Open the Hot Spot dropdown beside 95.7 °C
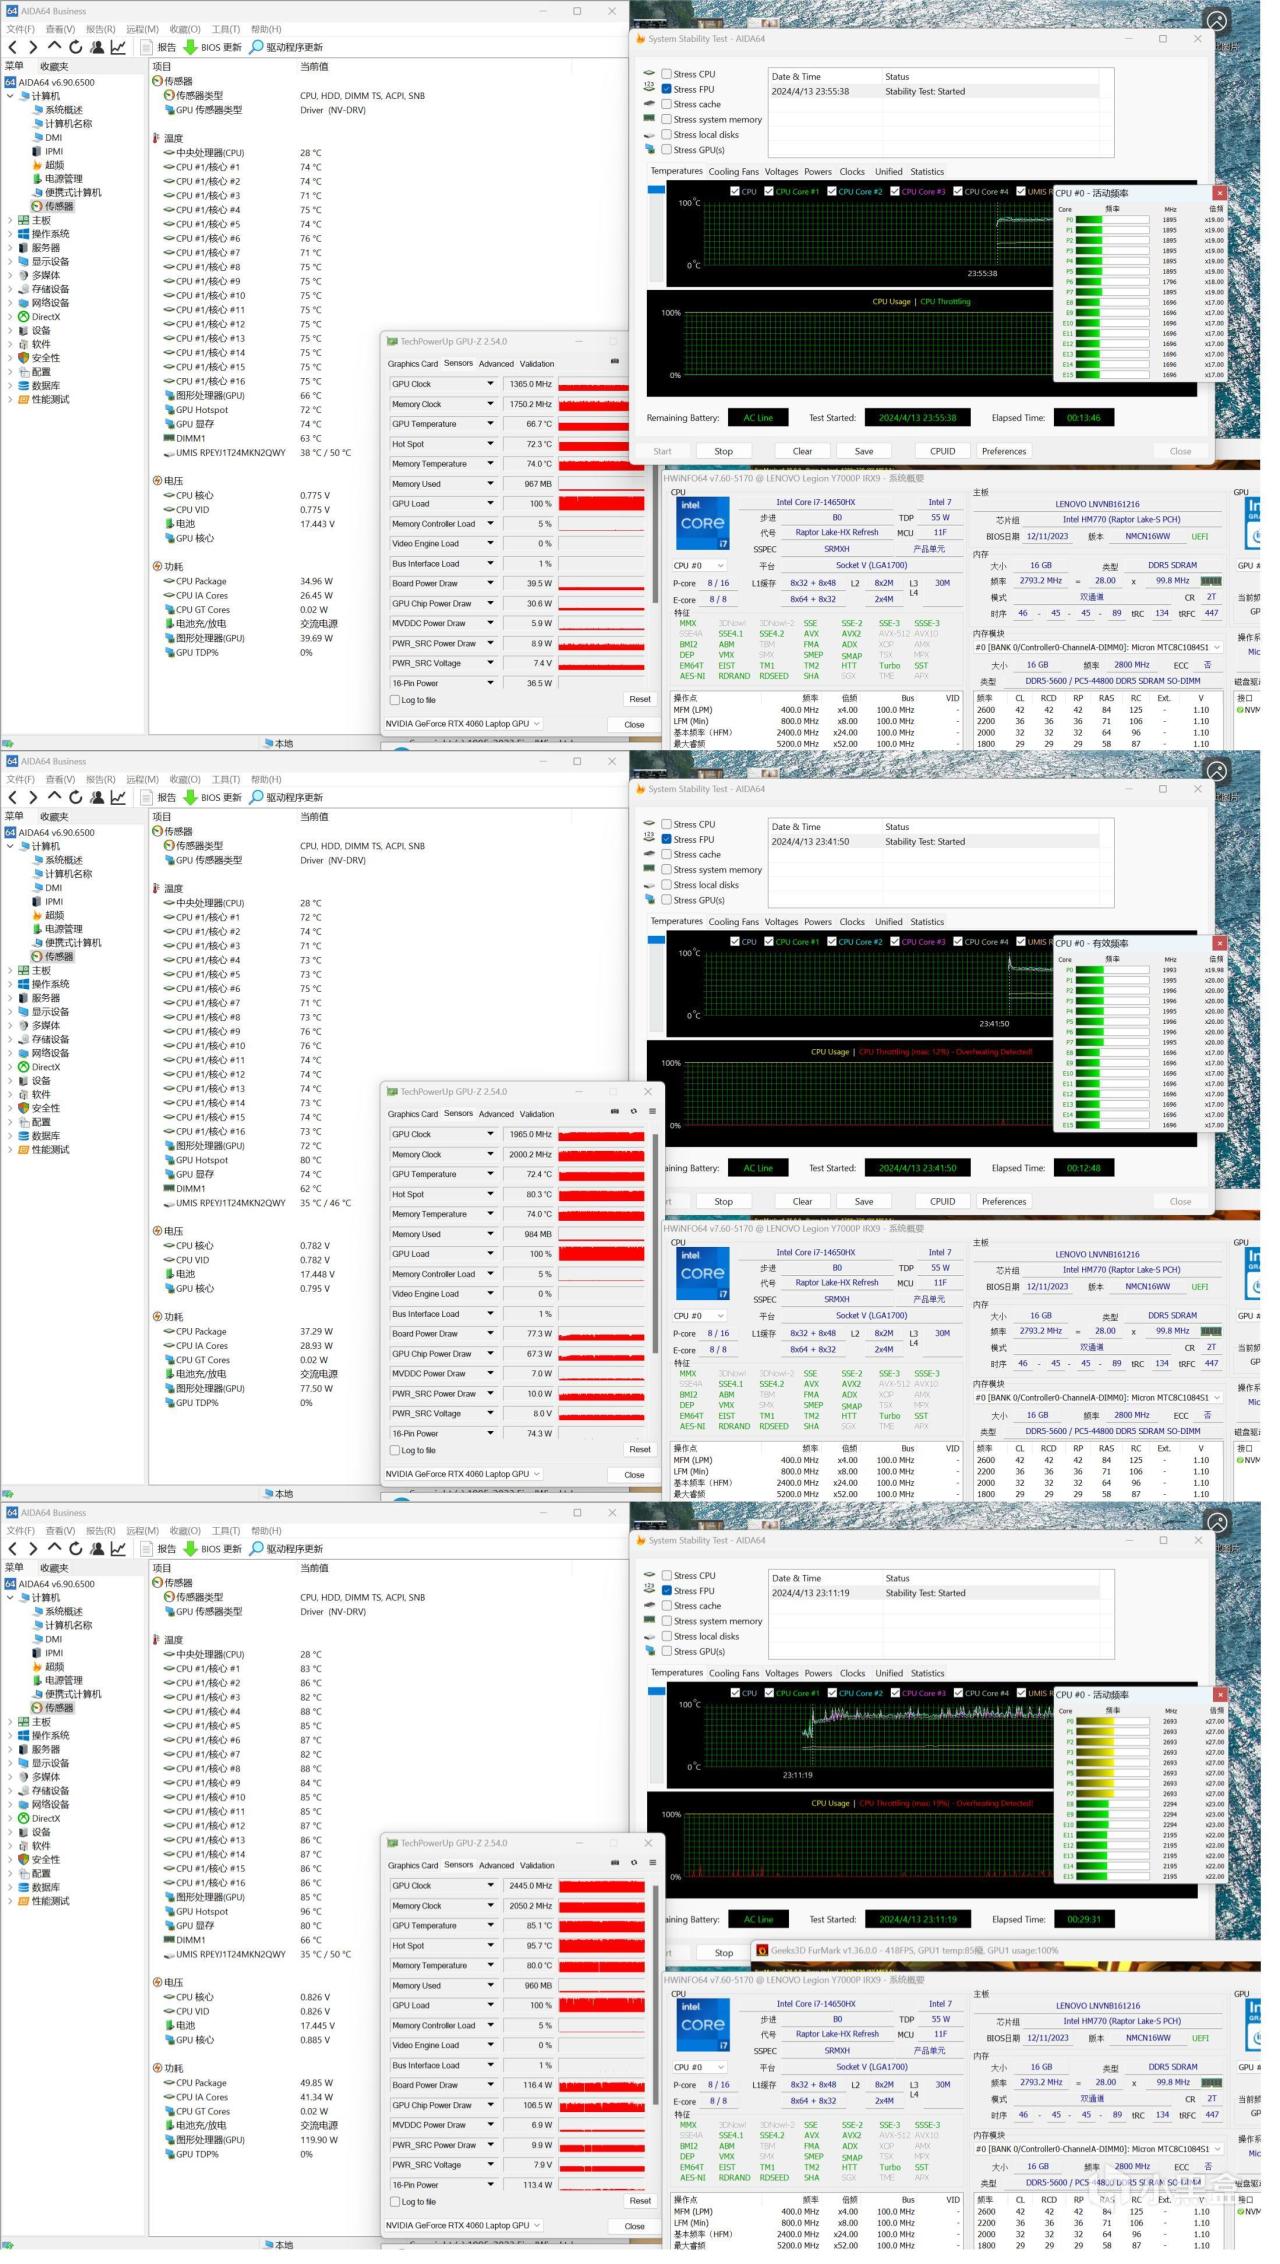The image size is (1280, 2264). [x=490, y=1945]
